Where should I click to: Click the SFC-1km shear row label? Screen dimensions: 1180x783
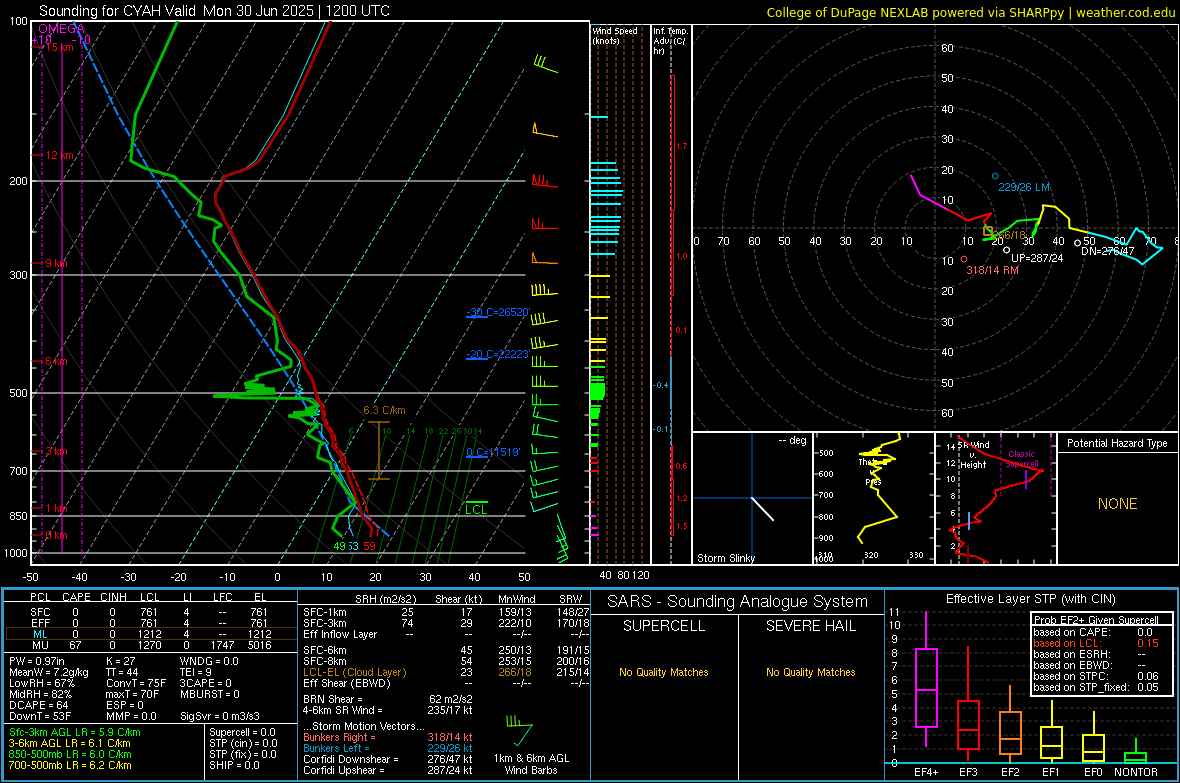[x=324, y=612]
